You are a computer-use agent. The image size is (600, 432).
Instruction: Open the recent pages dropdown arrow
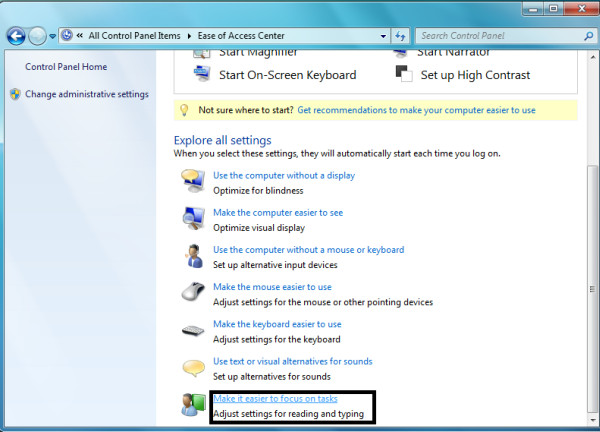52,36
